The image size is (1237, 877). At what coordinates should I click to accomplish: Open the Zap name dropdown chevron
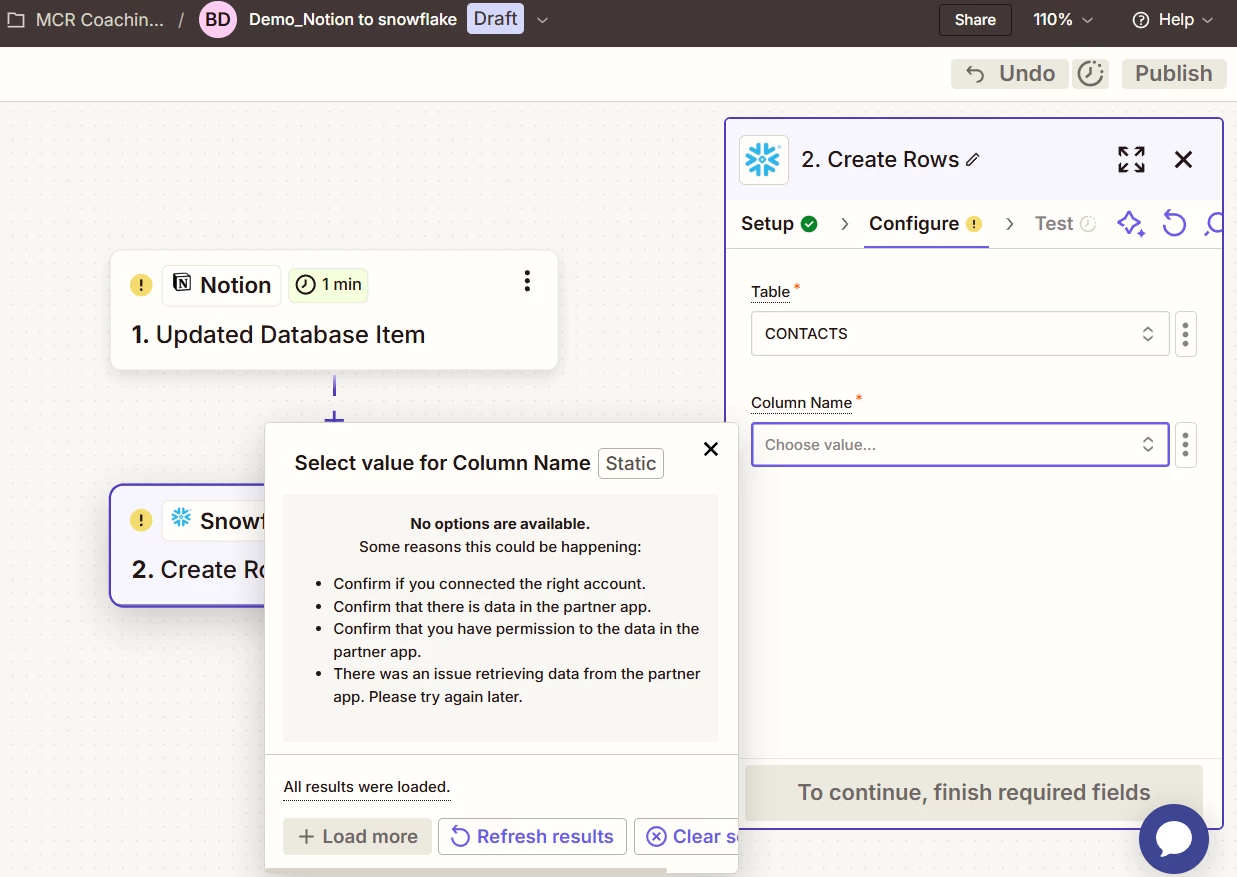(x=542, y=19)
